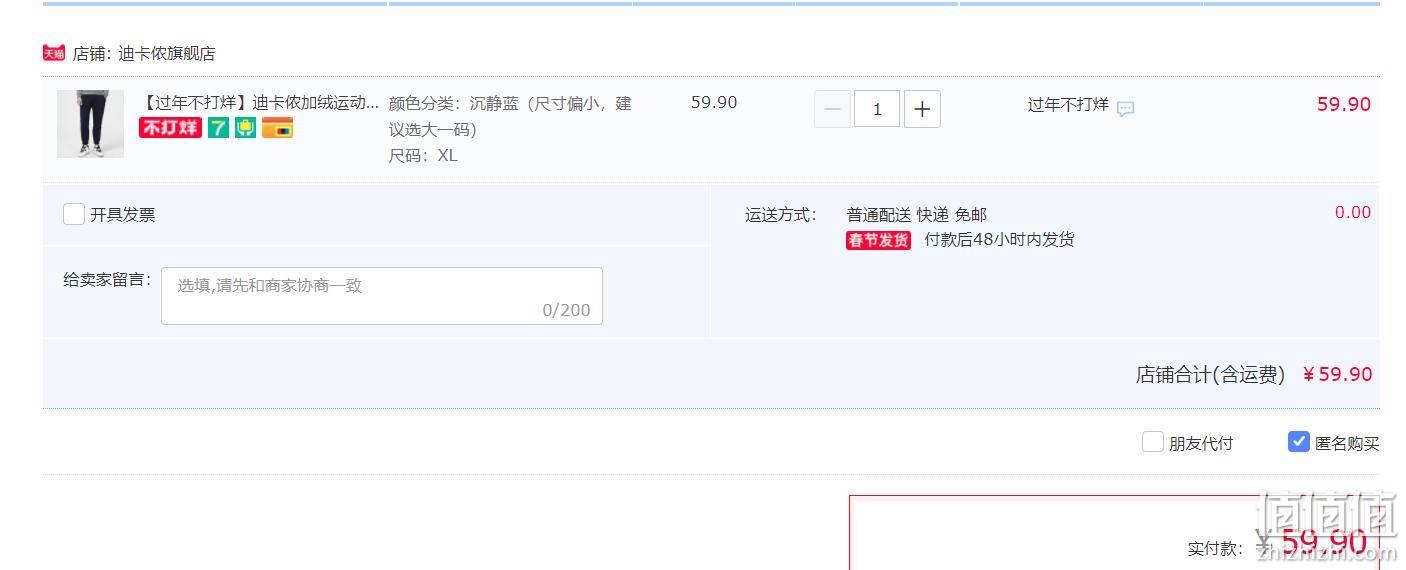Image resolution: width=1406 pixels, height=570 pixels.
Task: Click the credit card payment icon
Action: [278, 128]
